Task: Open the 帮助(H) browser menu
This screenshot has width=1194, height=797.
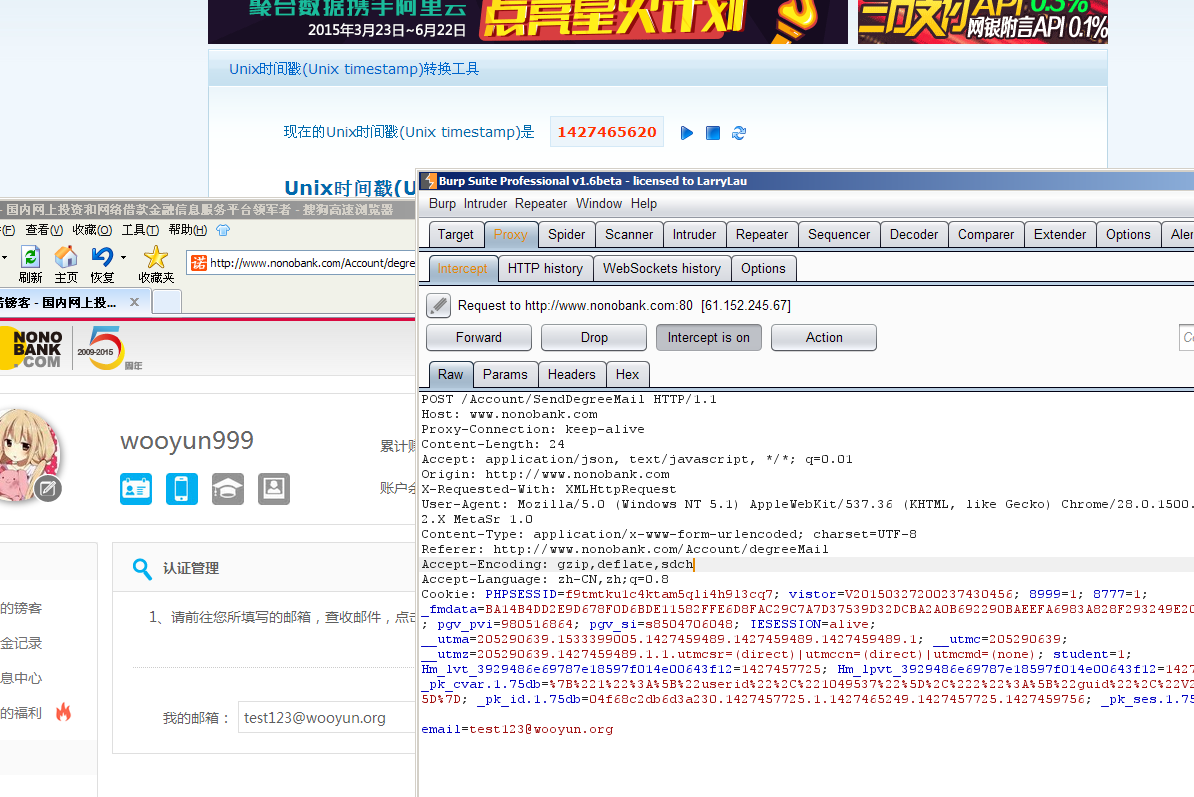Action: tap(187, 230)
